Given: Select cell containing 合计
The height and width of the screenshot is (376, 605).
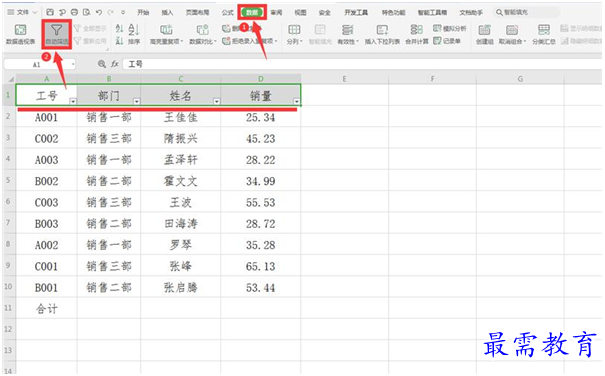Looking at the screenshot, I should click(46, 308).
